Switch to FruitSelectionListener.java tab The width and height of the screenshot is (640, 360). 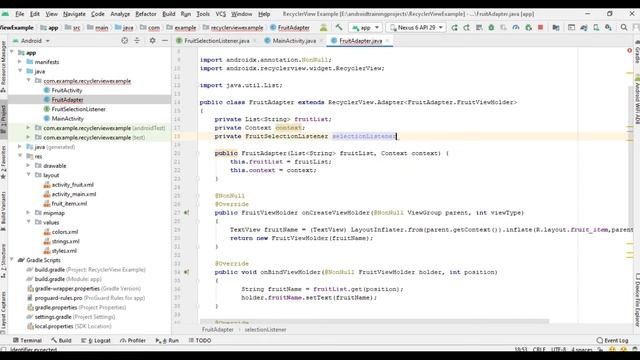(217, 40)
